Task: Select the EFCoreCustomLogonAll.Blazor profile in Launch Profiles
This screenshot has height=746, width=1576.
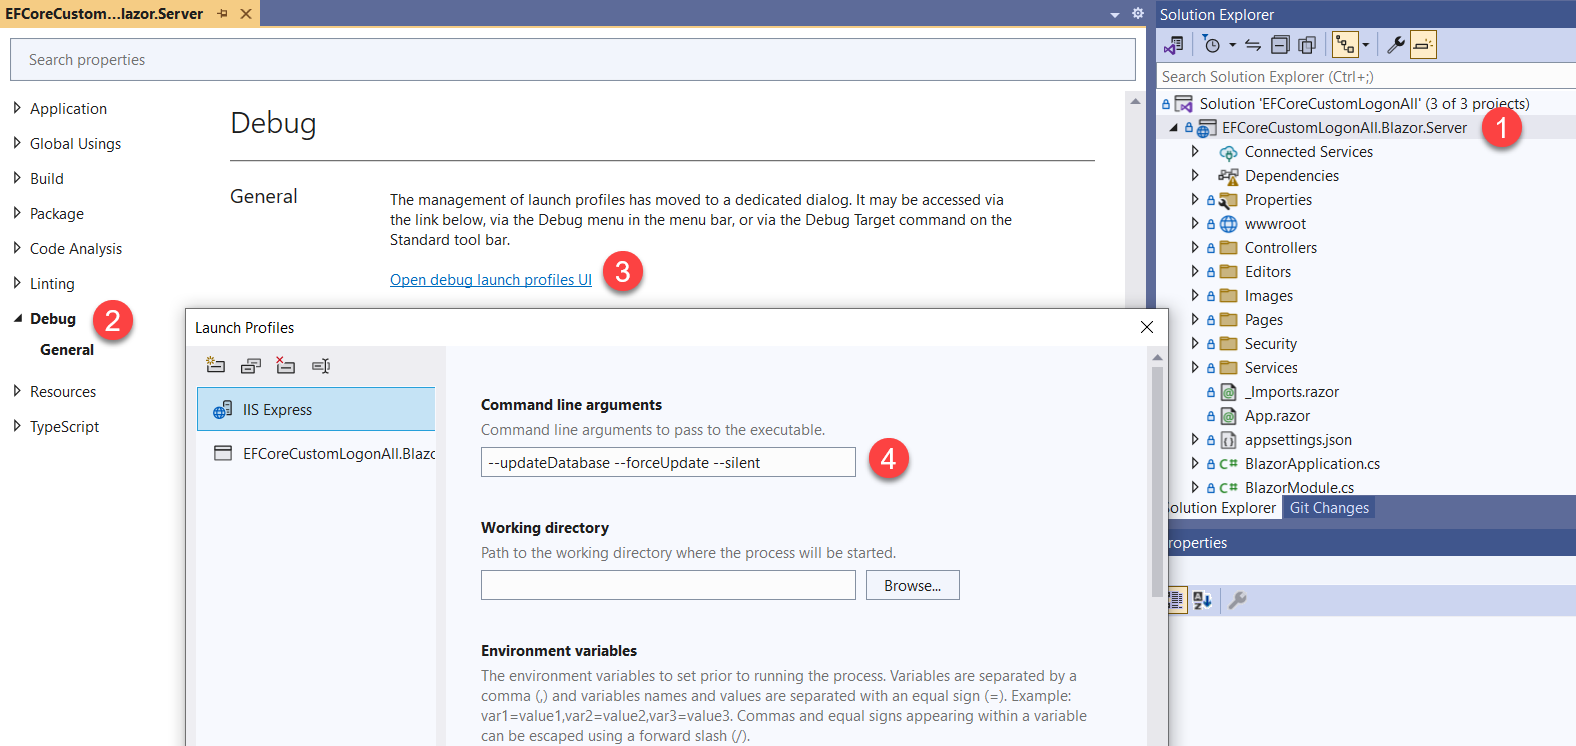Action: click(x=316, y=453)
